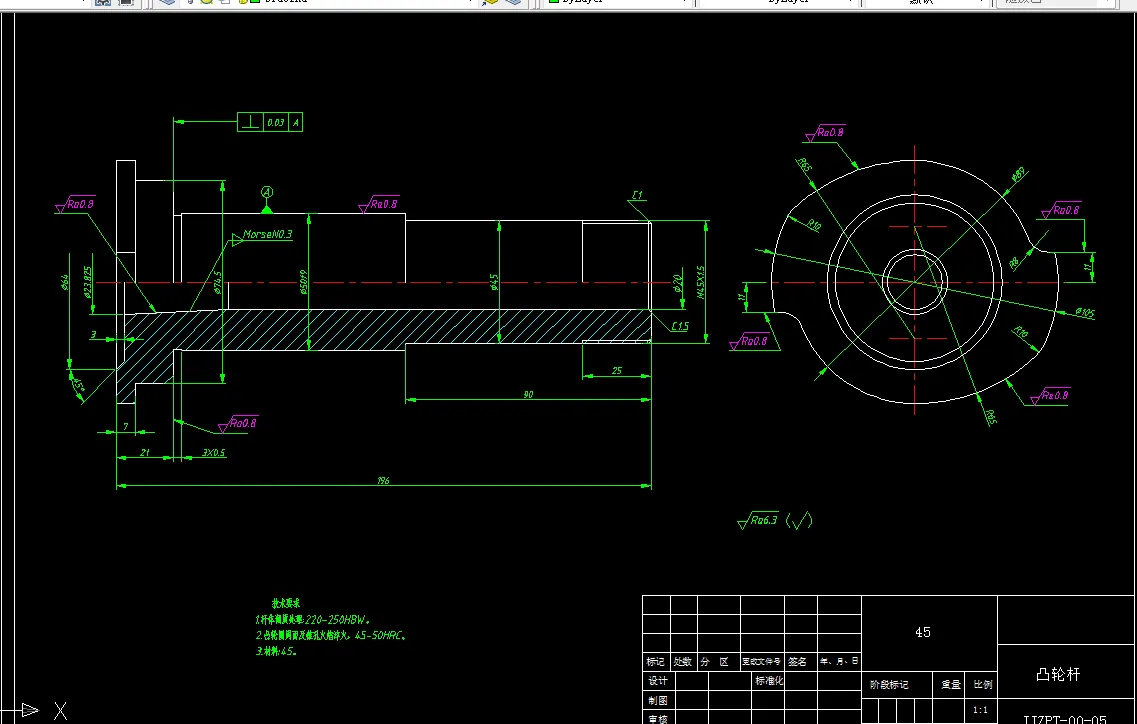Select the Ø89 diameter on cam view
The height and width of the screenshot is (724, 1137).
click(x=1018, y=175)
